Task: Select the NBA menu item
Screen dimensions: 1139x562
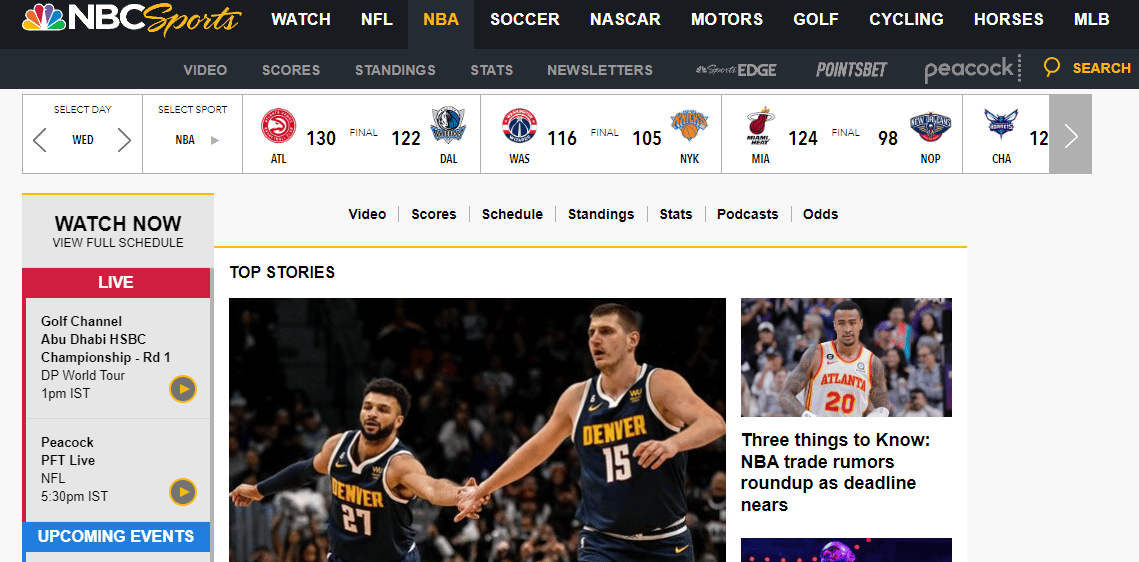Action: point(441,20)
